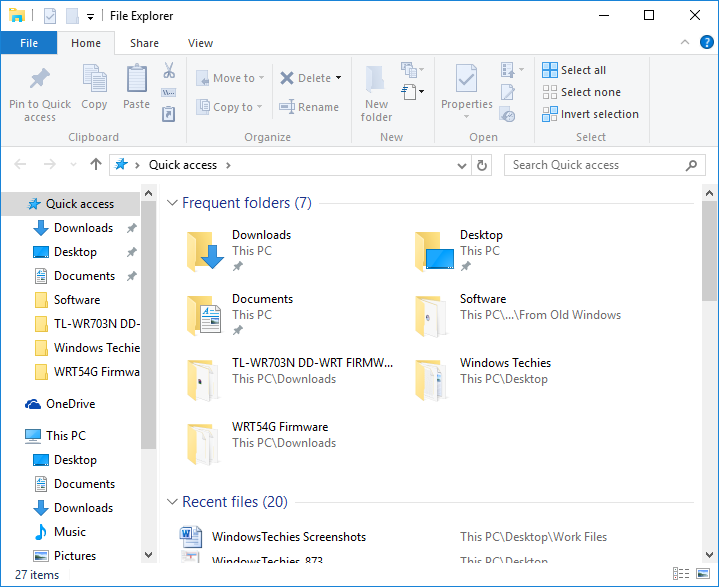Select Quick access in navigation pane
719x587 pixels.
[x=71, y=204]
